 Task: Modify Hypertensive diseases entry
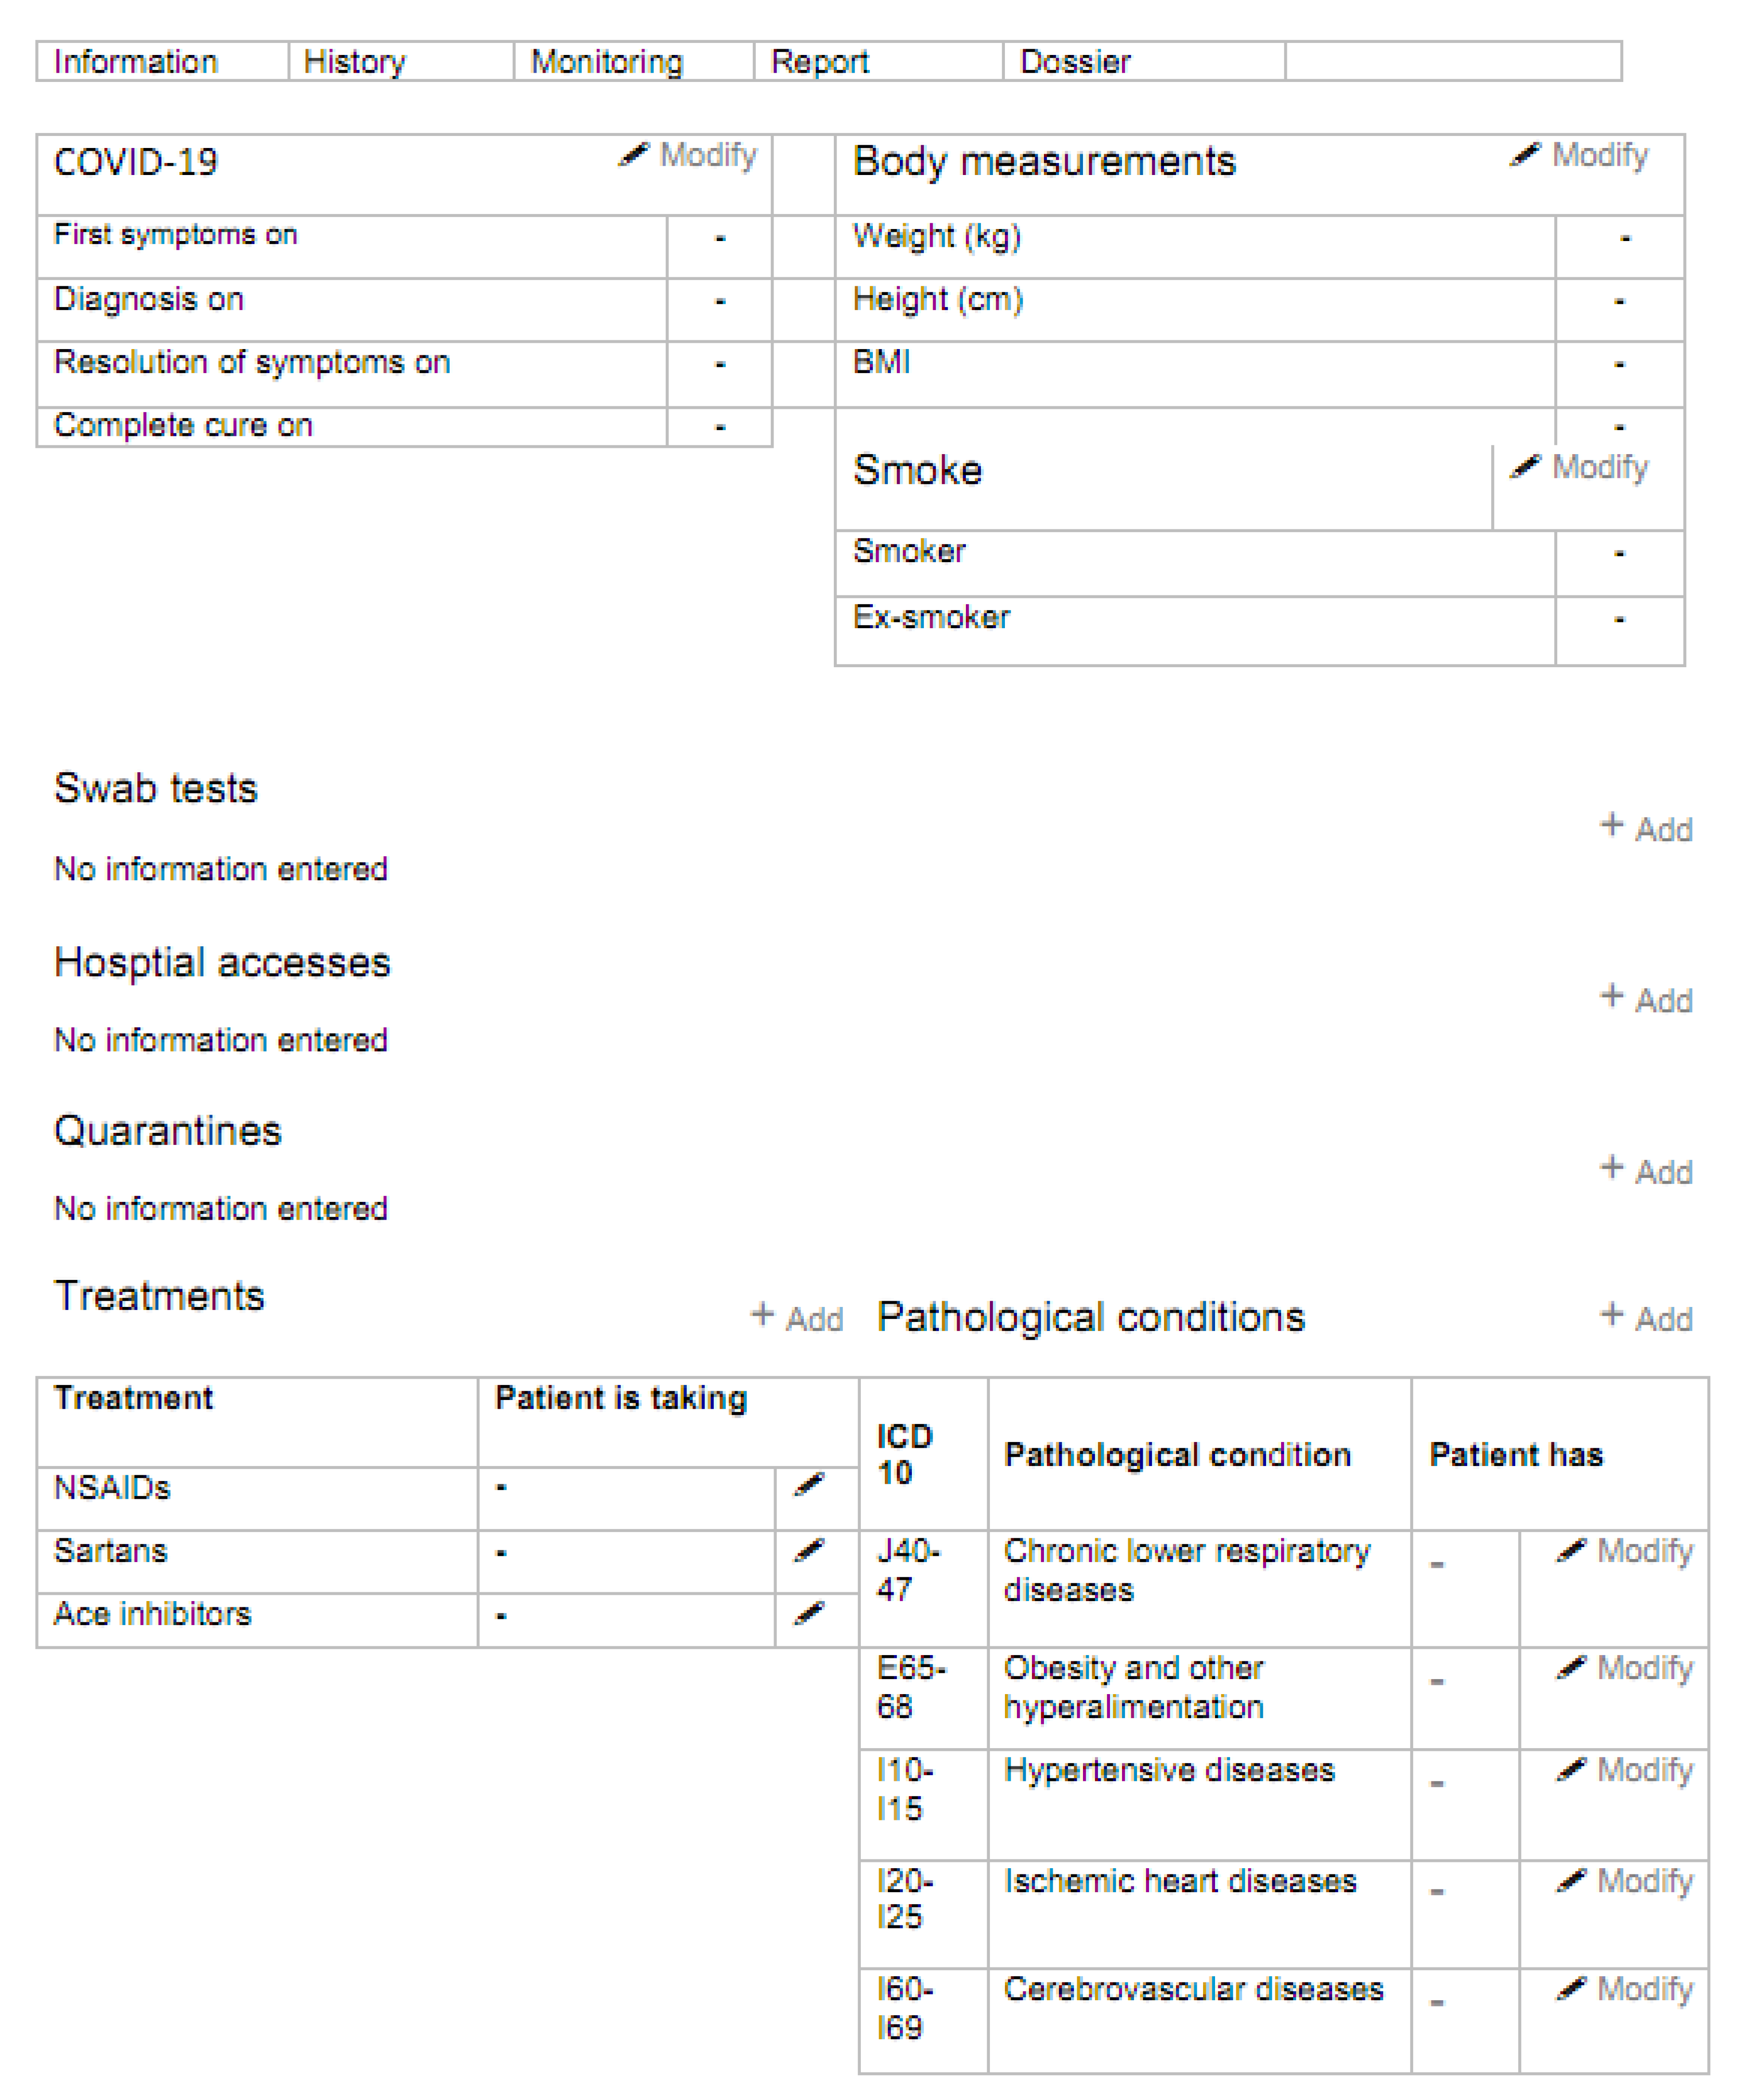(x=1625, y=1770)
